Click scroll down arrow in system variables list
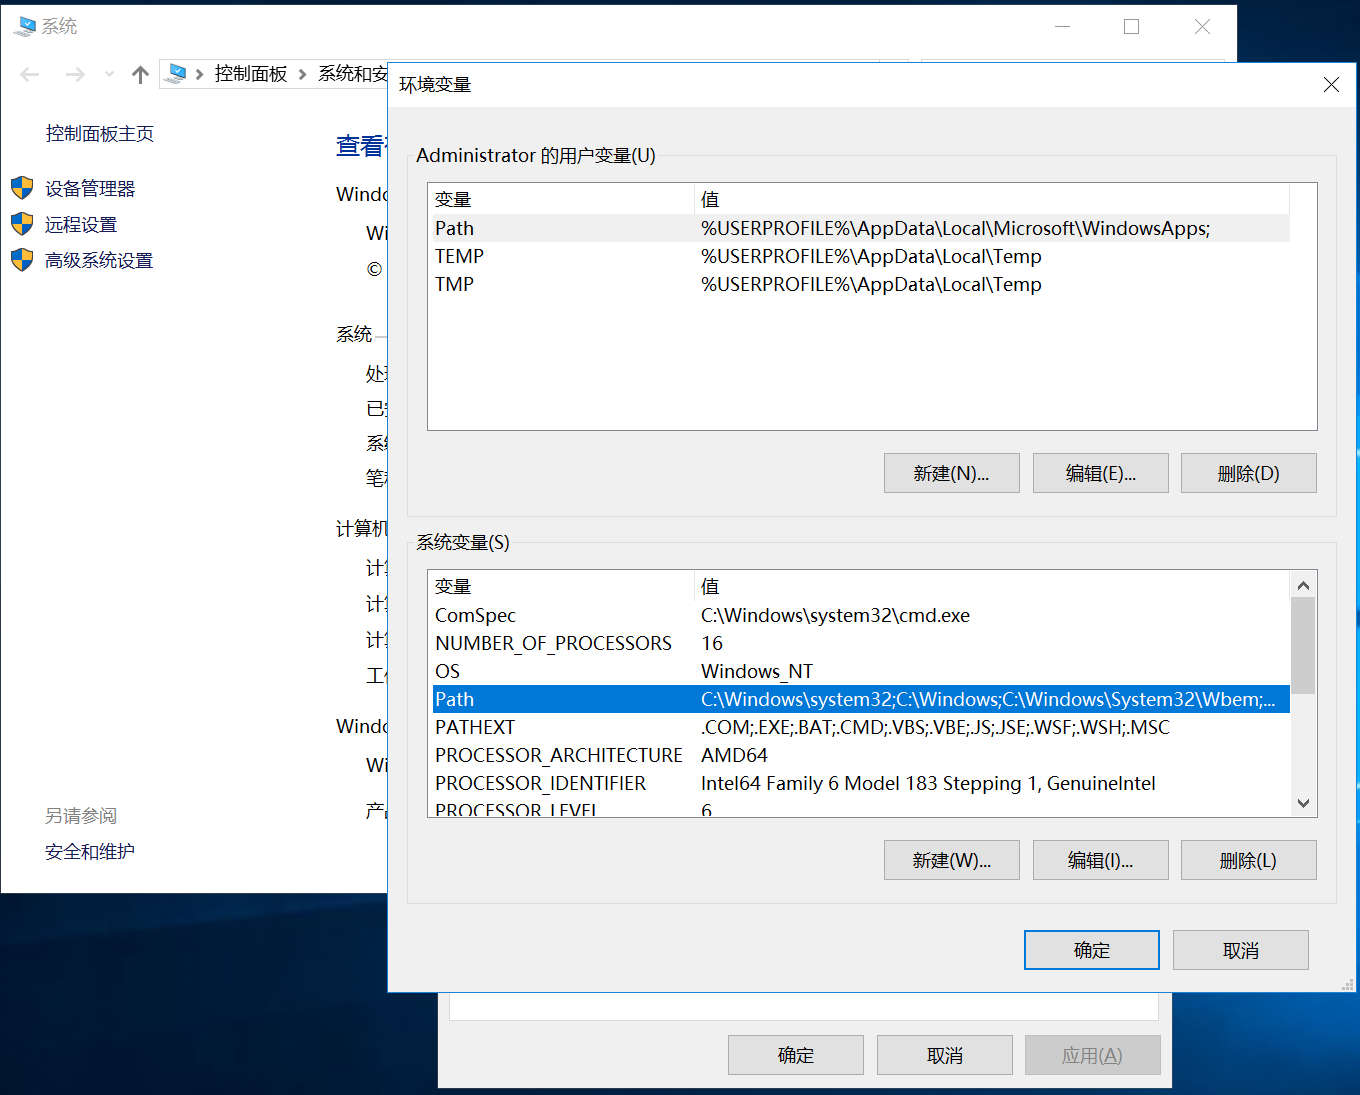 click(x=1303, y=803)
